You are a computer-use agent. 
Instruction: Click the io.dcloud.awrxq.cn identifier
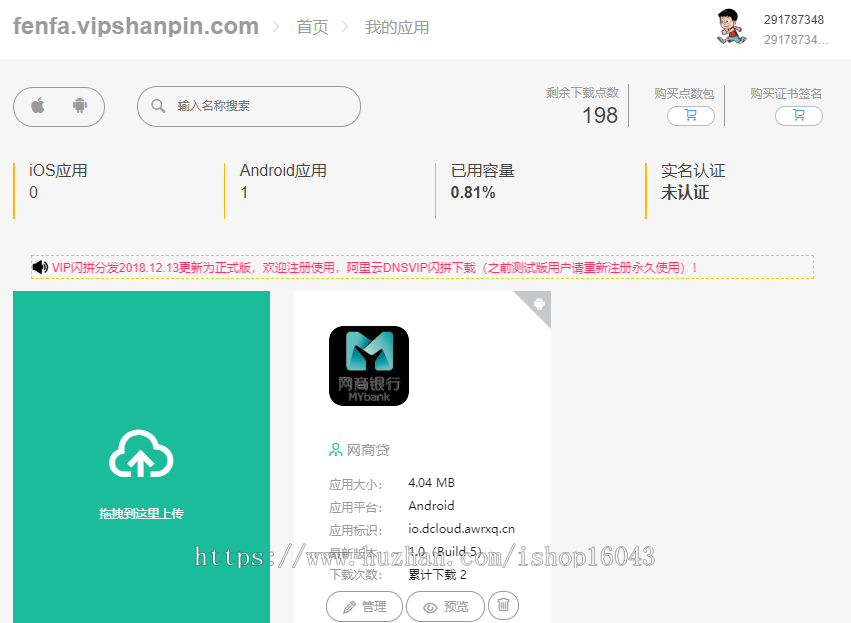click(461, 529)
